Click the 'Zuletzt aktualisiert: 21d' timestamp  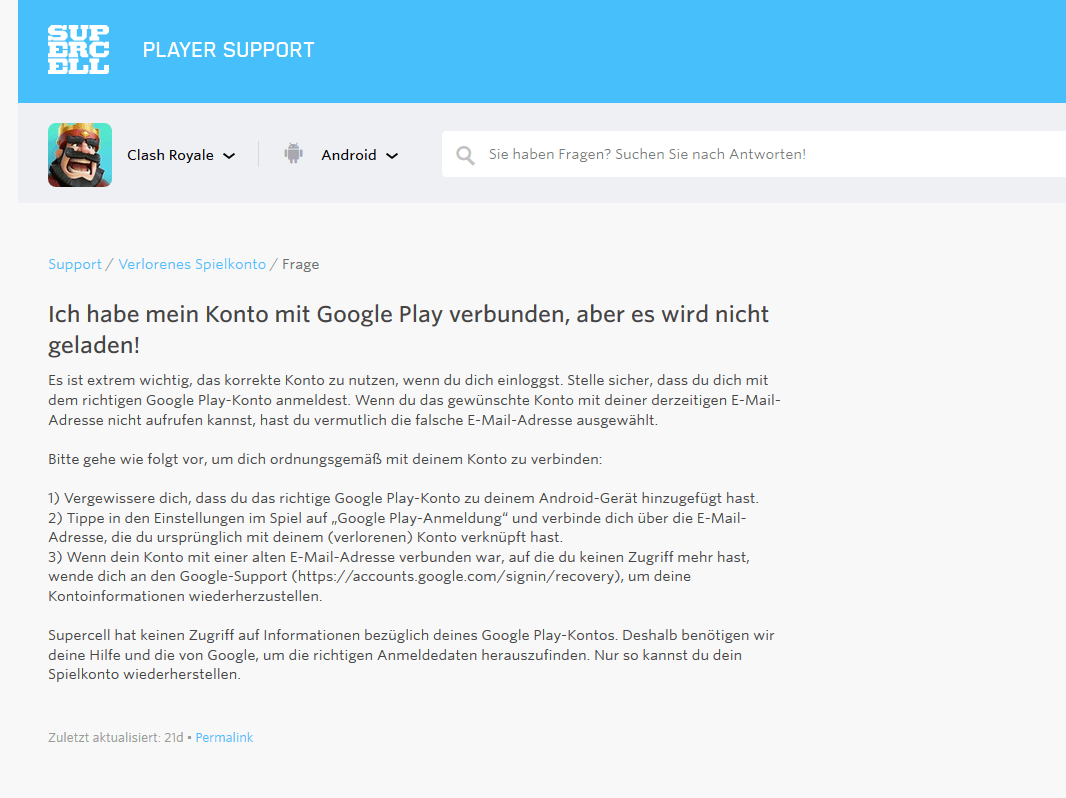116,737
